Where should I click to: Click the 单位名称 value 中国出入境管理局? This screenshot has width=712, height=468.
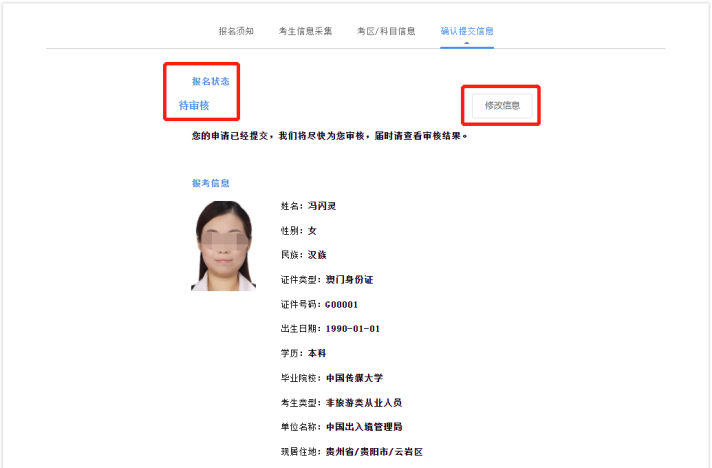(364, 427)
